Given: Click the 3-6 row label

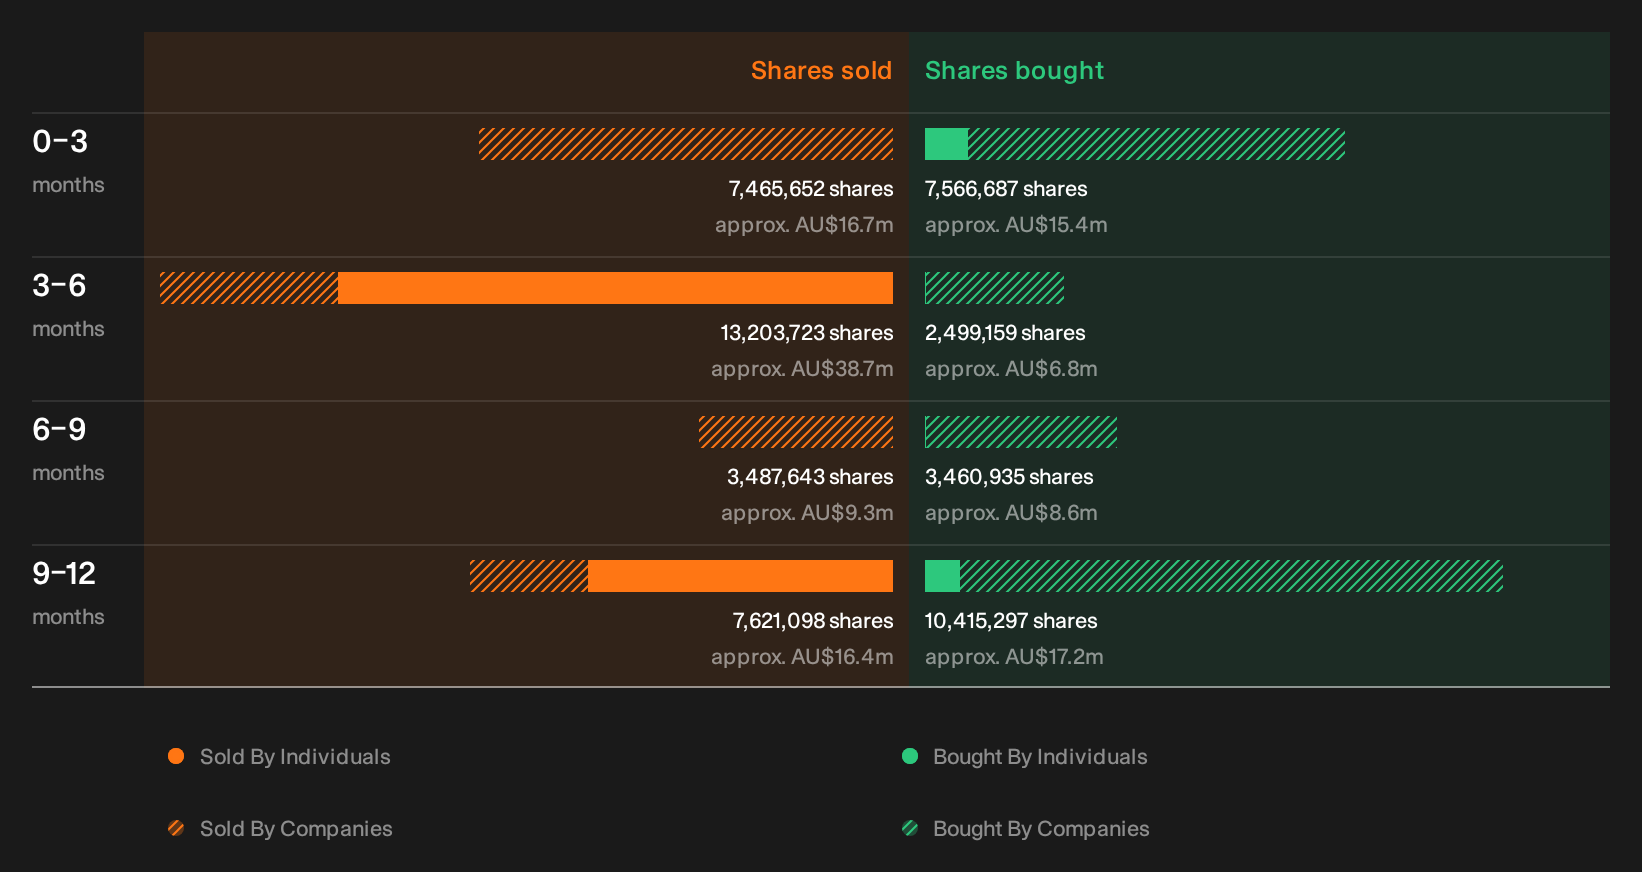Looking at the screenshot, I should tap(59, 286).
